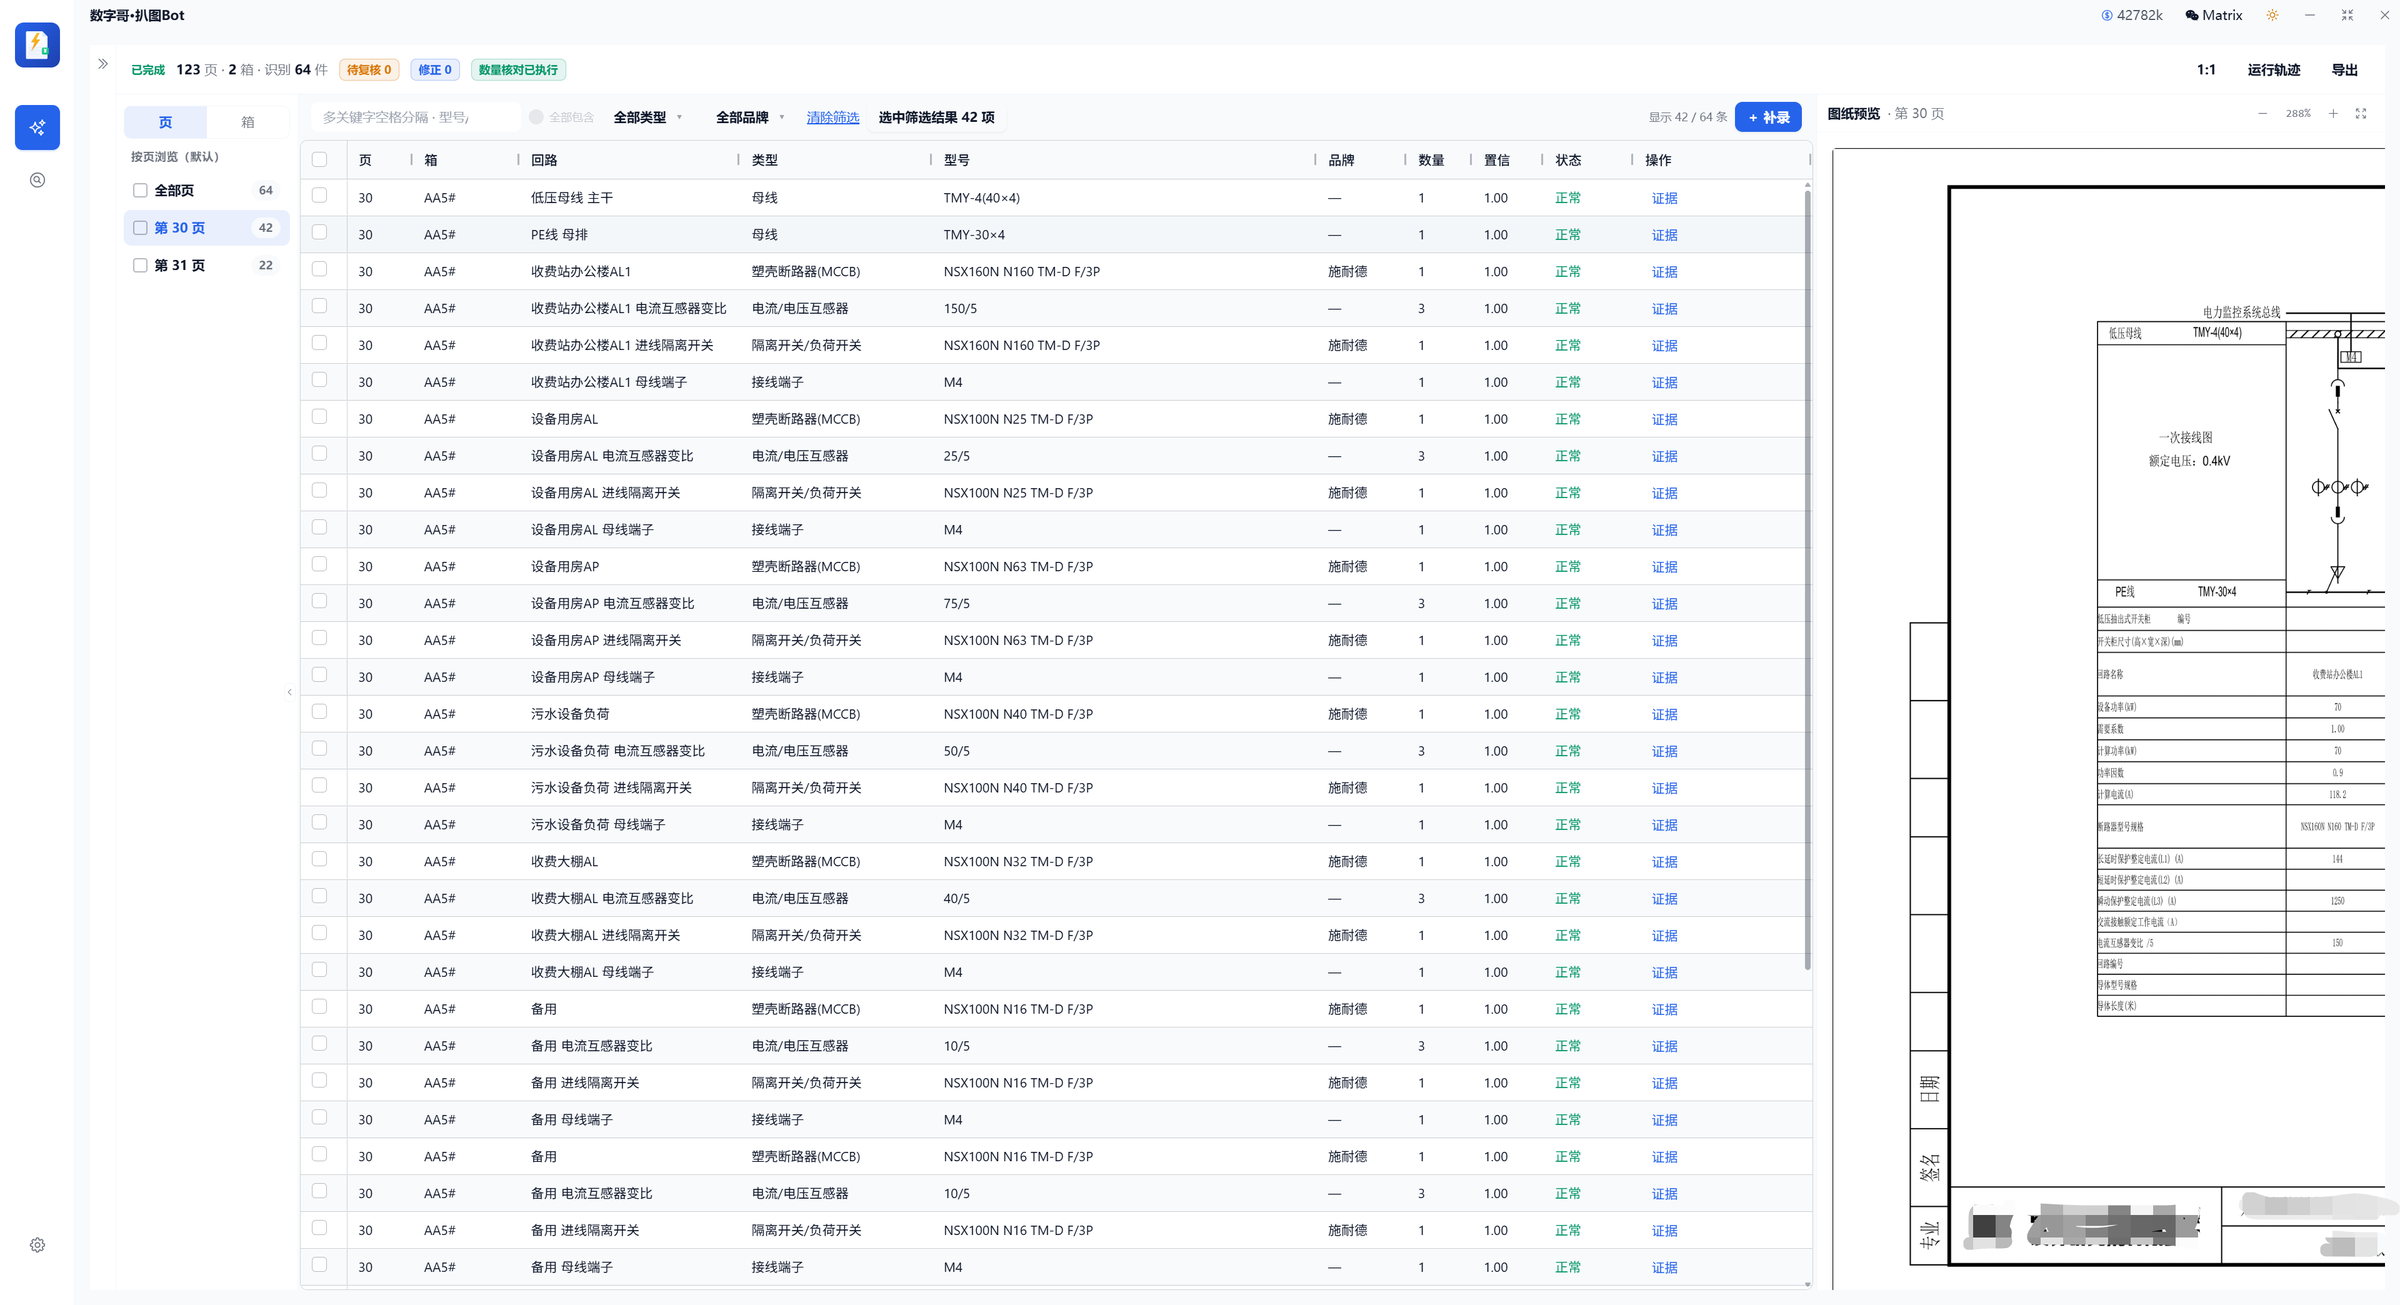Click the 修正 0 badge
The height and width of the screenshot is (1305, 2400).
[x=434, y=70]
